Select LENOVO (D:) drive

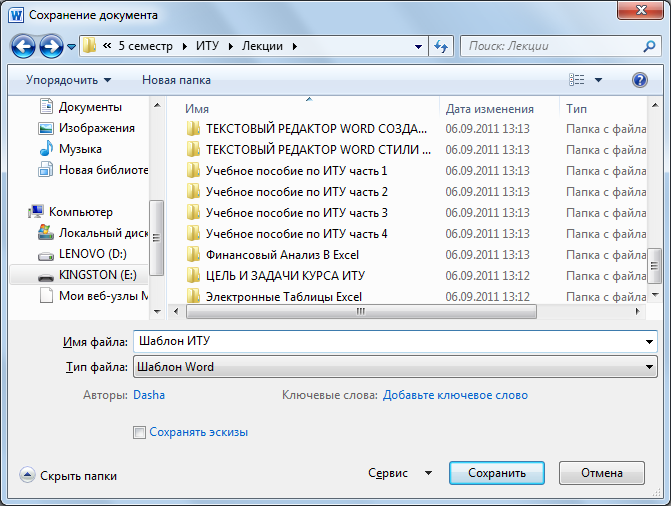click(x=82, y=253)
